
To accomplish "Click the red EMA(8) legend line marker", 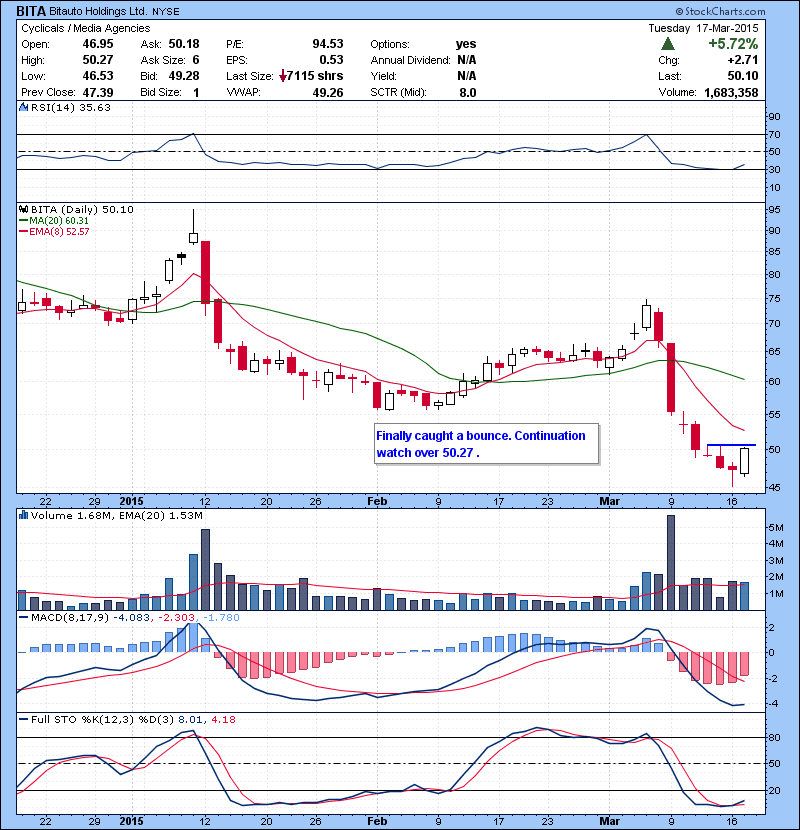I will point(23,231).
